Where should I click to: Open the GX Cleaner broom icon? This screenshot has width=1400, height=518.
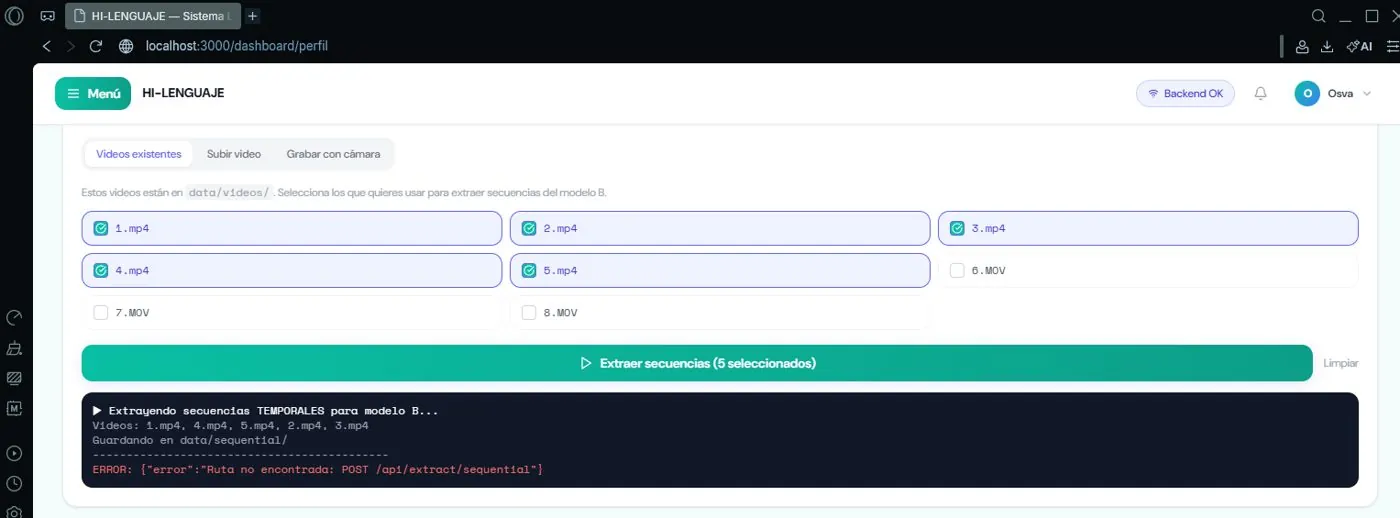tap(14, 348)
